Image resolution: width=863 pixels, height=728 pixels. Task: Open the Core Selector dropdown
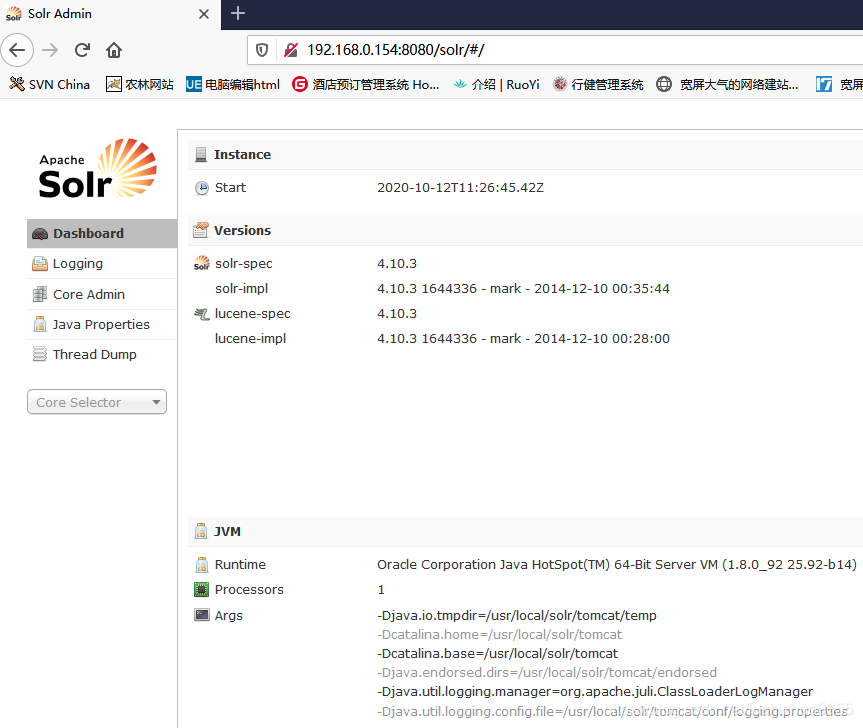(x=96, y=401)
